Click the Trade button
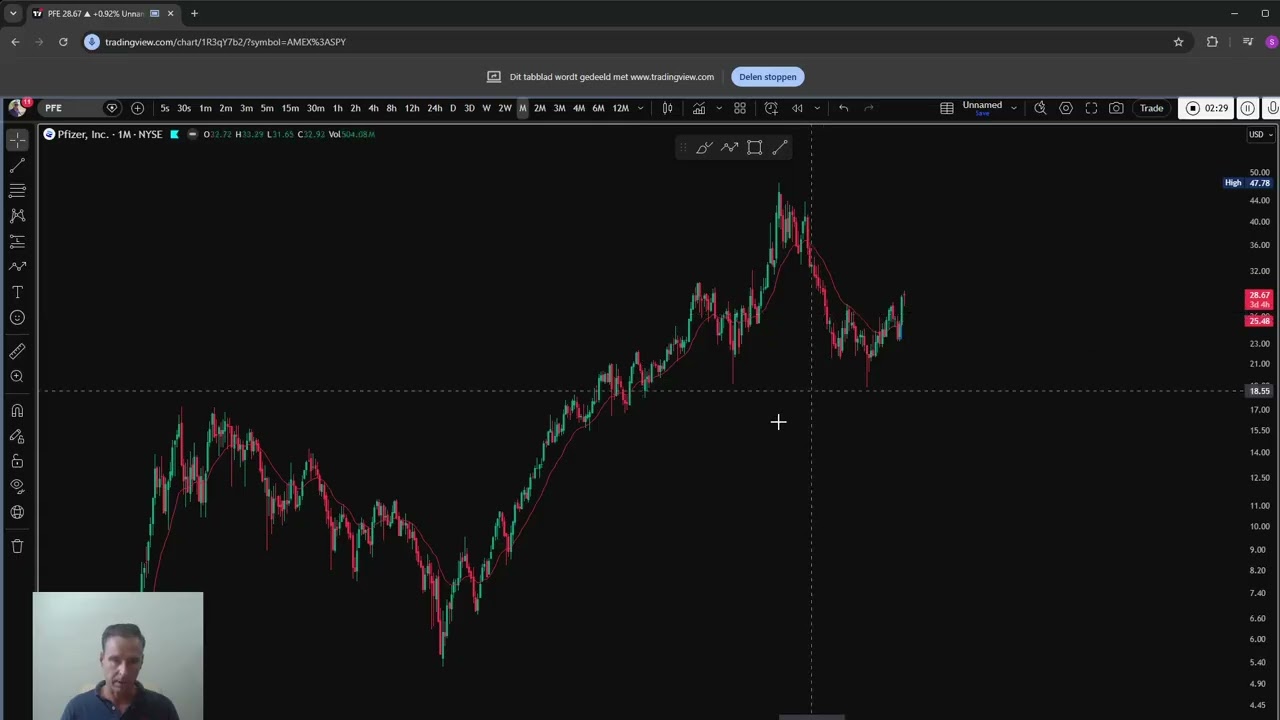Viewport: 1280px width, 720px height. tap(1151, 108)
